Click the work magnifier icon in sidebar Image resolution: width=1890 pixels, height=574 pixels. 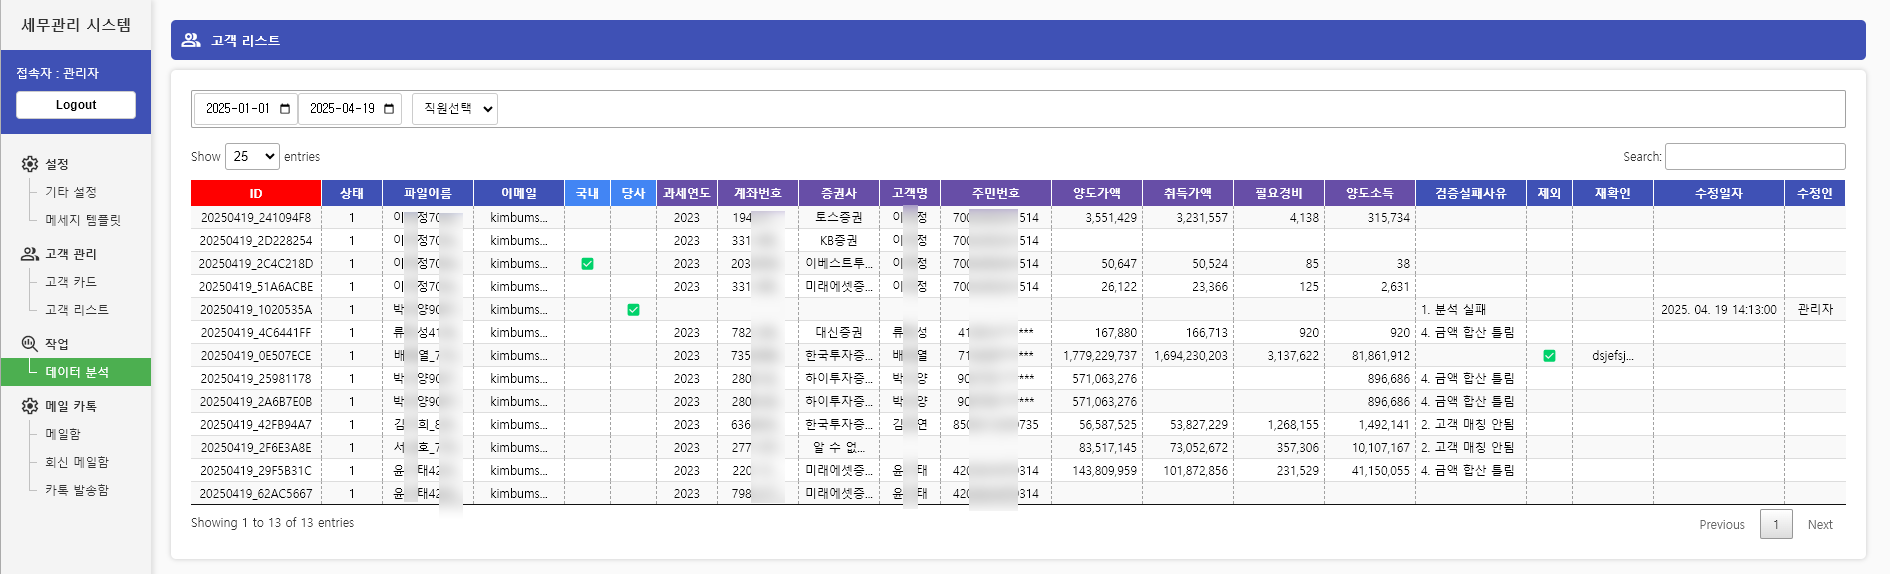pos(30,344)
